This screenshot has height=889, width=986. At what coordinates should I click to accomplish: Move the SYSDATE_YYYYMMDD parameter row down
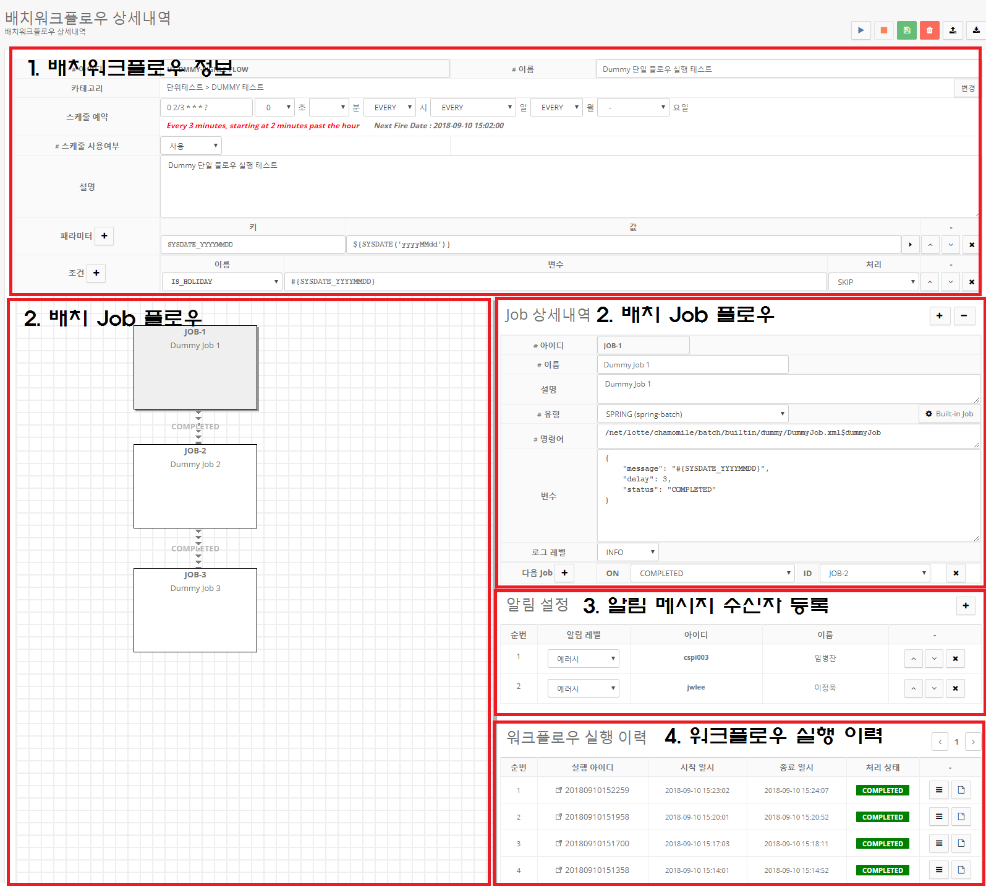point(951,245)
